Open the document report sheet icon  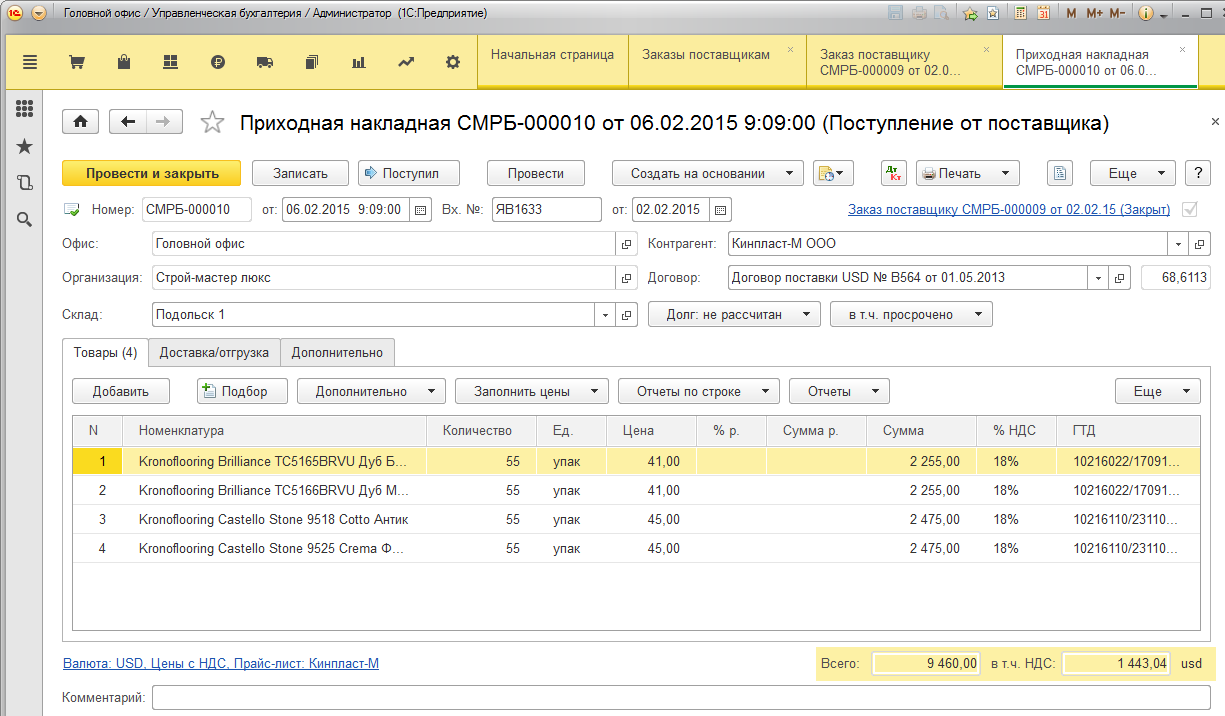1060,173
